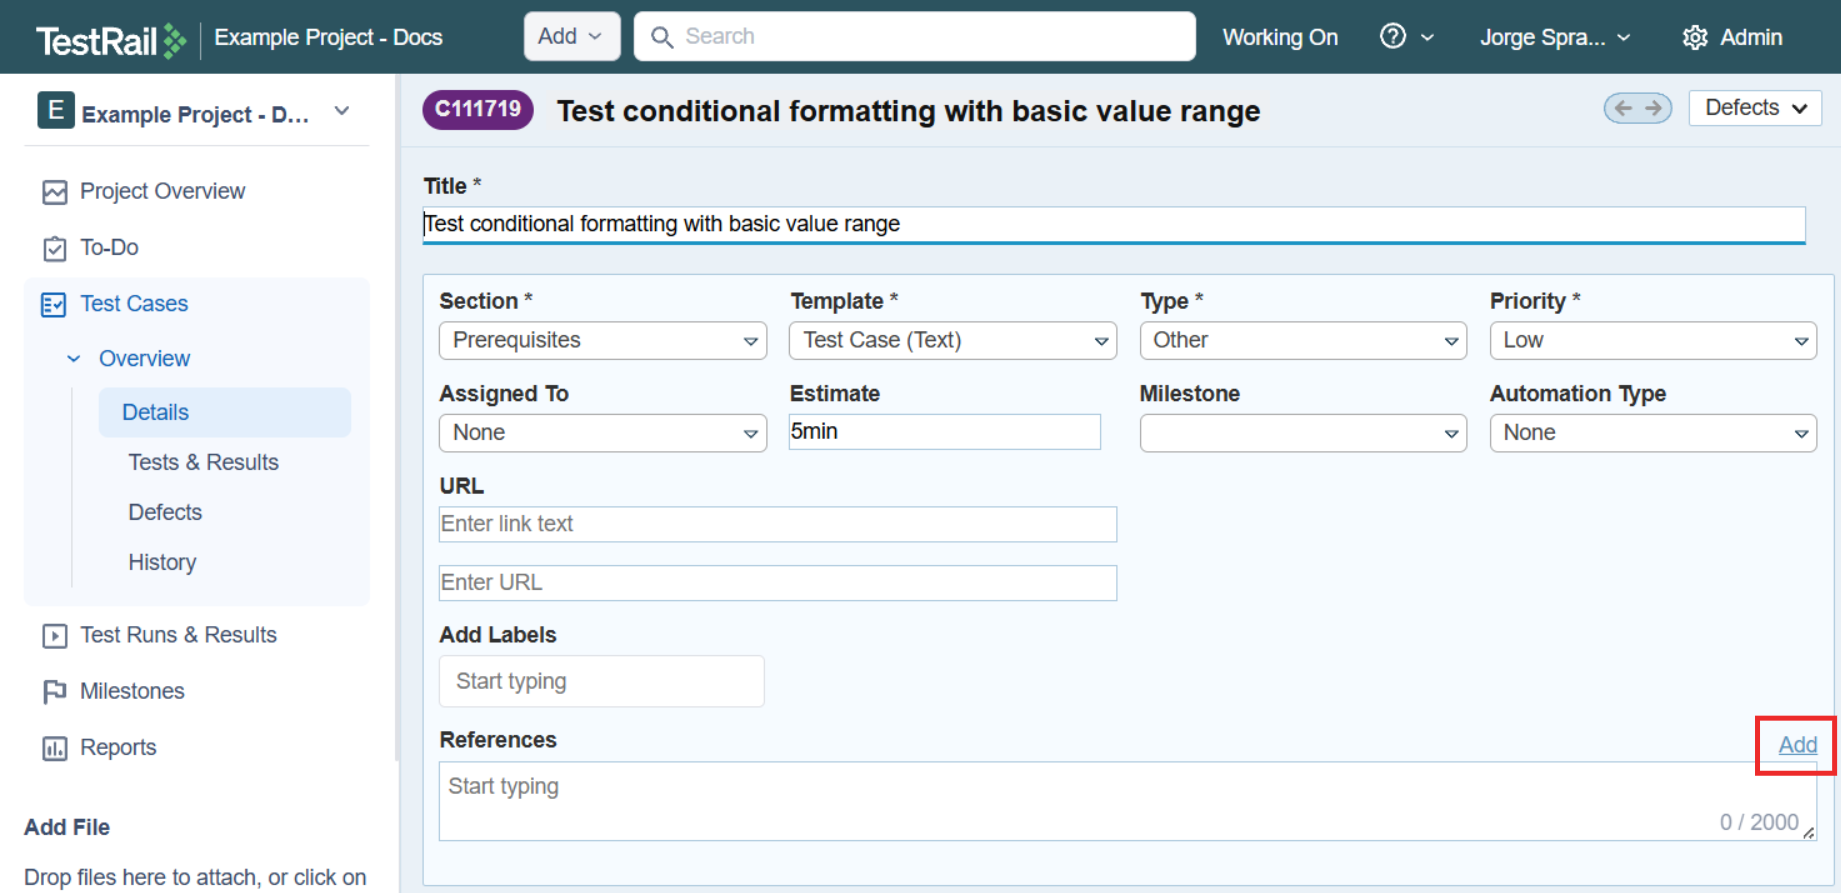Click the Milestones flag icon
This screenshot has width=1841, height=893.
54,692
